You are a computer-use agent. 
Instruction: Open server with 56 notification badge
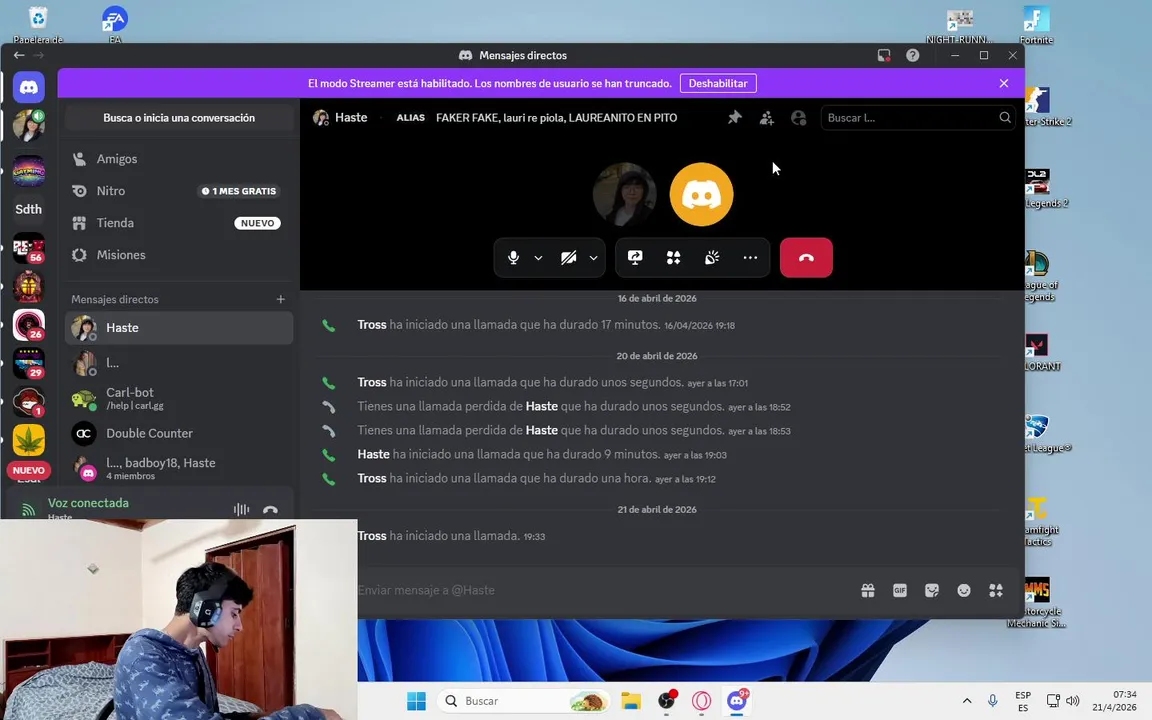pos(29,248)
